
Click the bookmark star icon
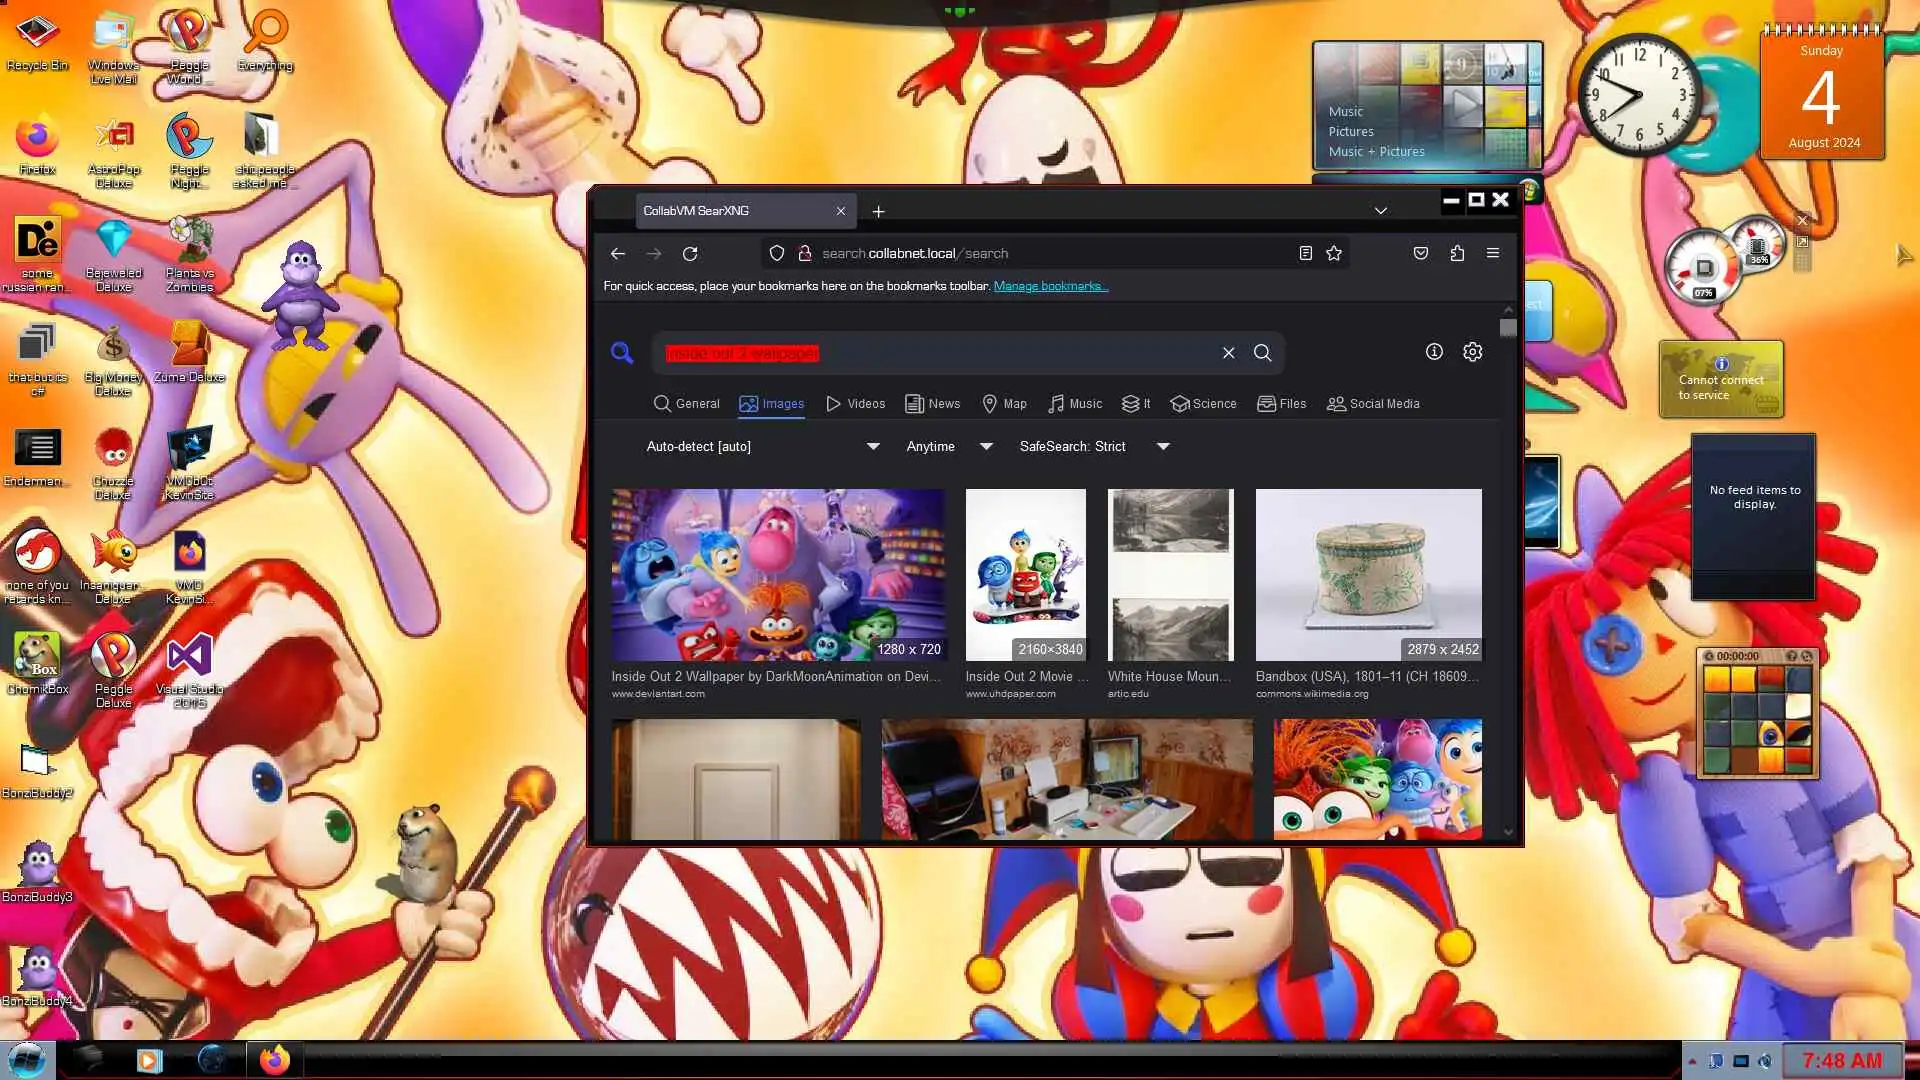(x=1334, y=254)
